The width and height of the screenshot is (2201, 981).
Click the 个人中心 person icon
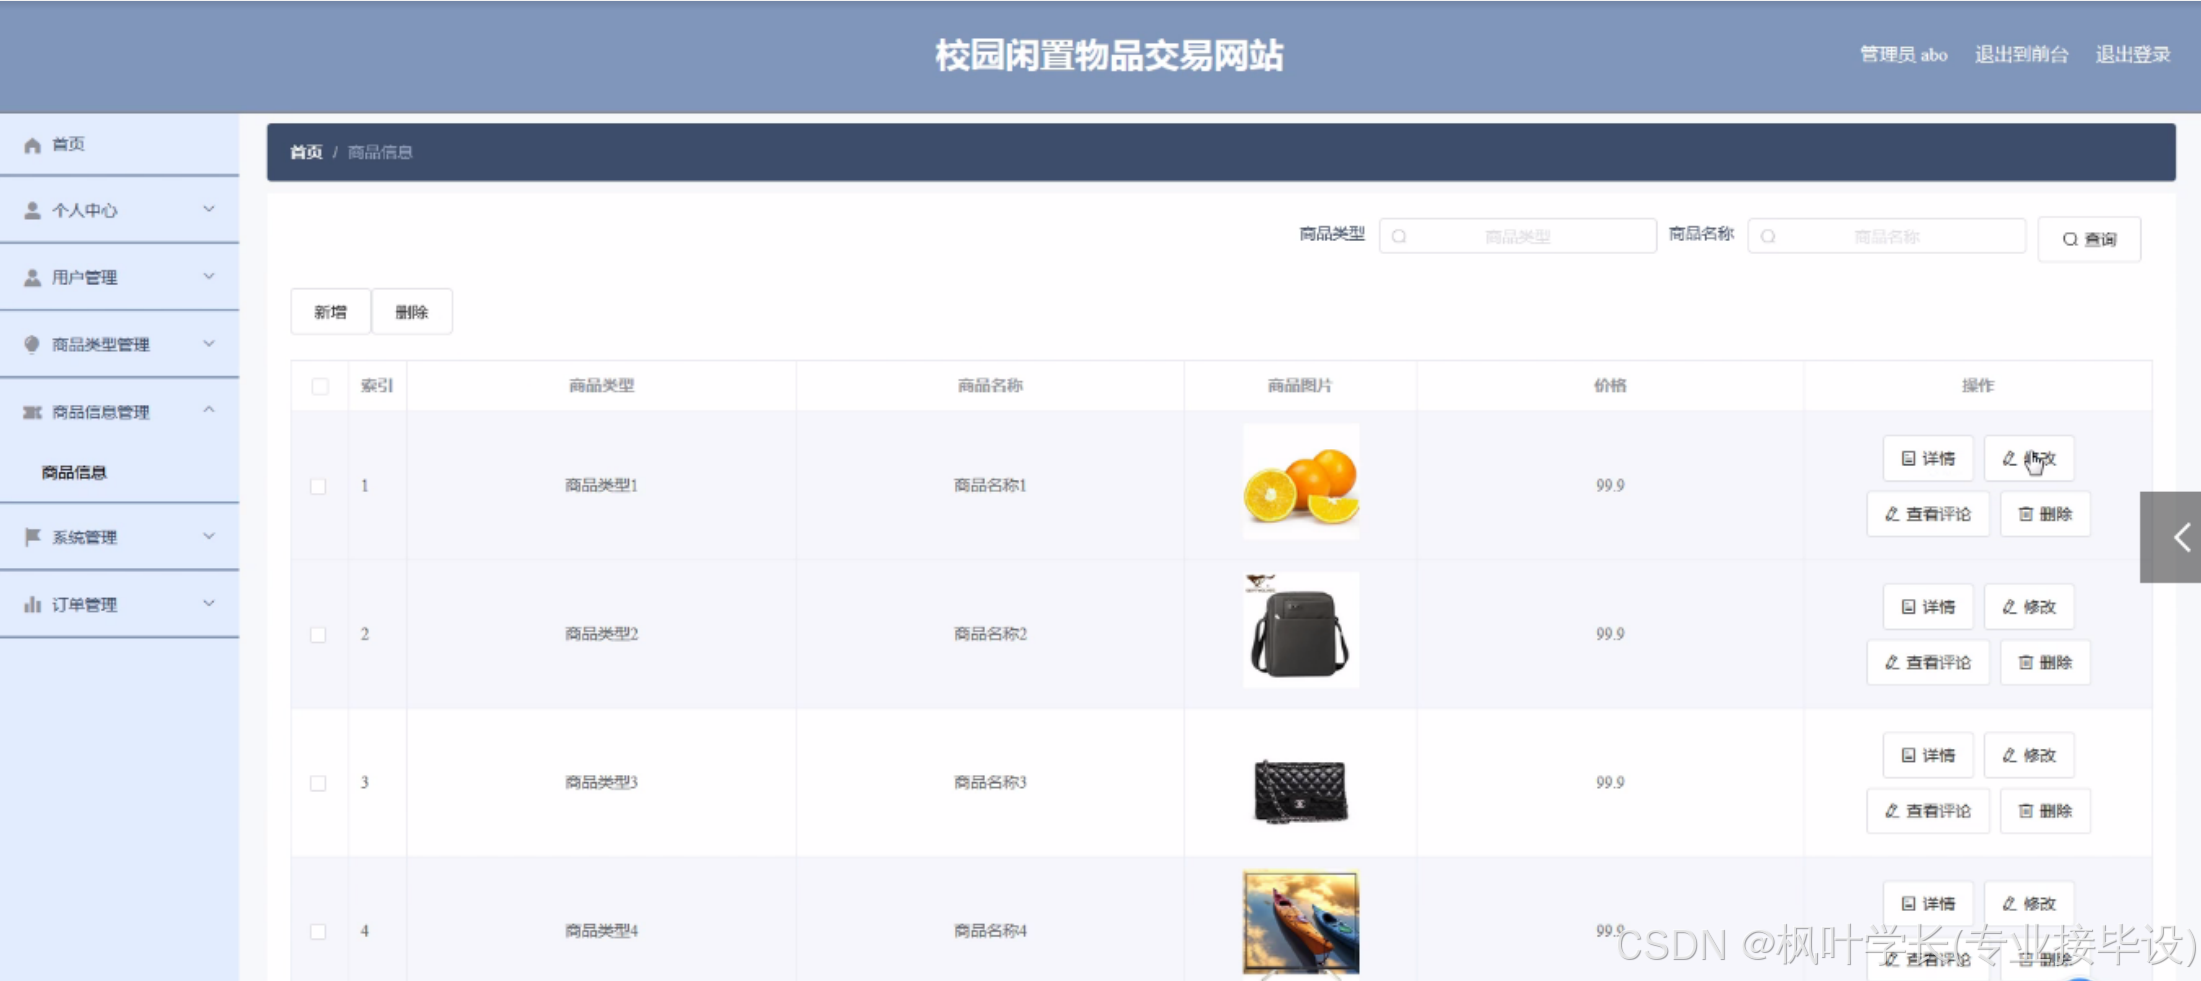pyautogui.click(x=32, y=210)
